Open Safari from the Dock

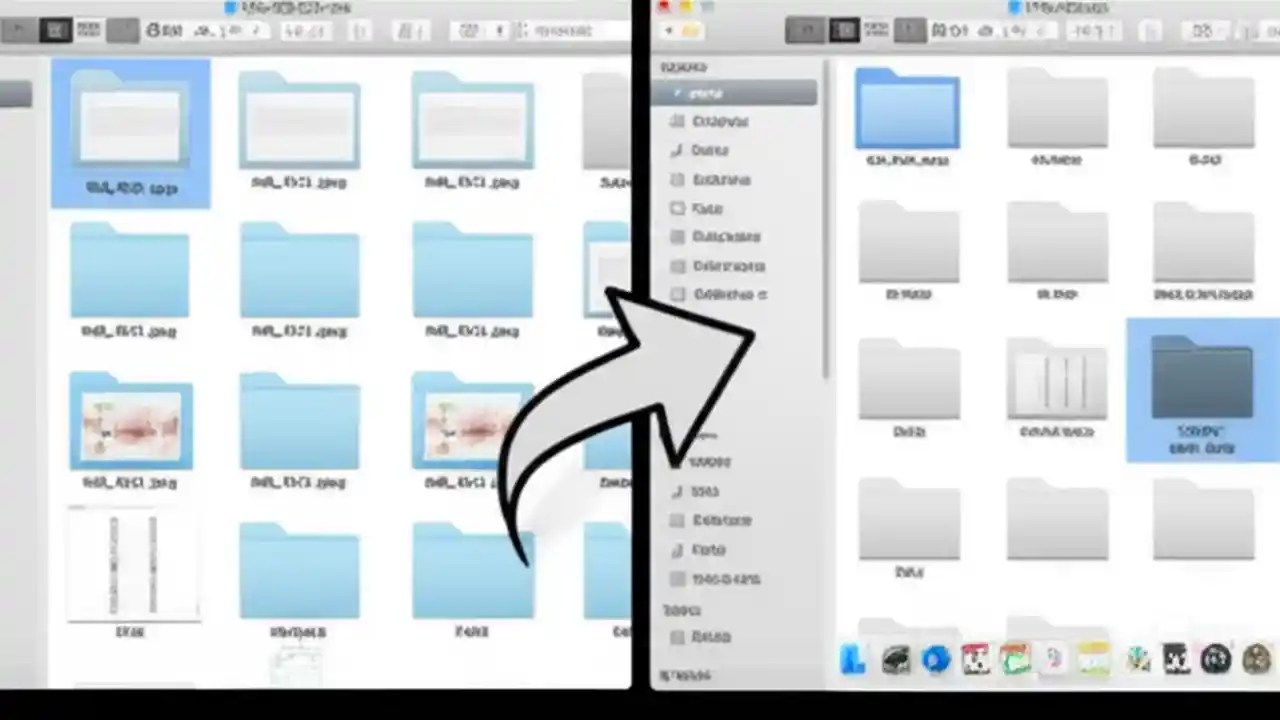point(935,658)
